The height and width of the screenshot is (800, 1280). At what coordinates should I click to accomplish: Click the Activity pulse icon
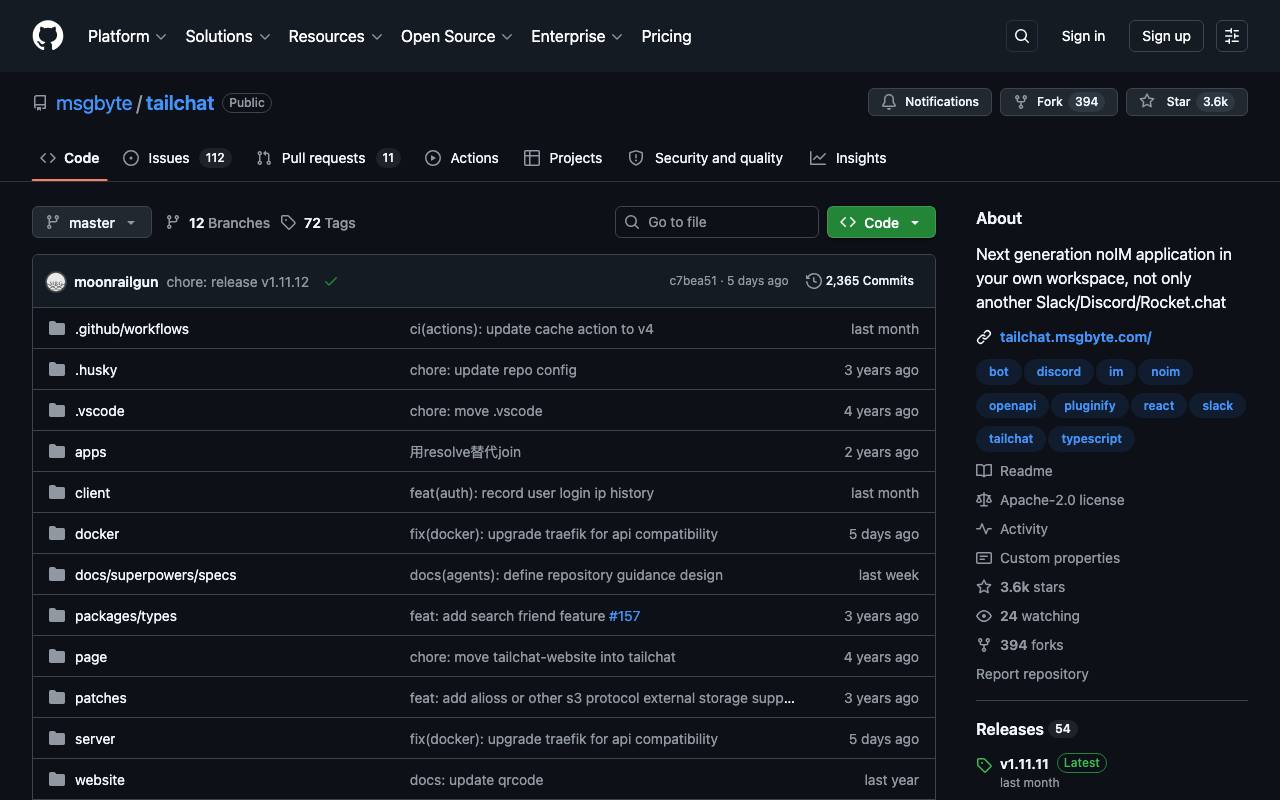[x=984, y=529]
